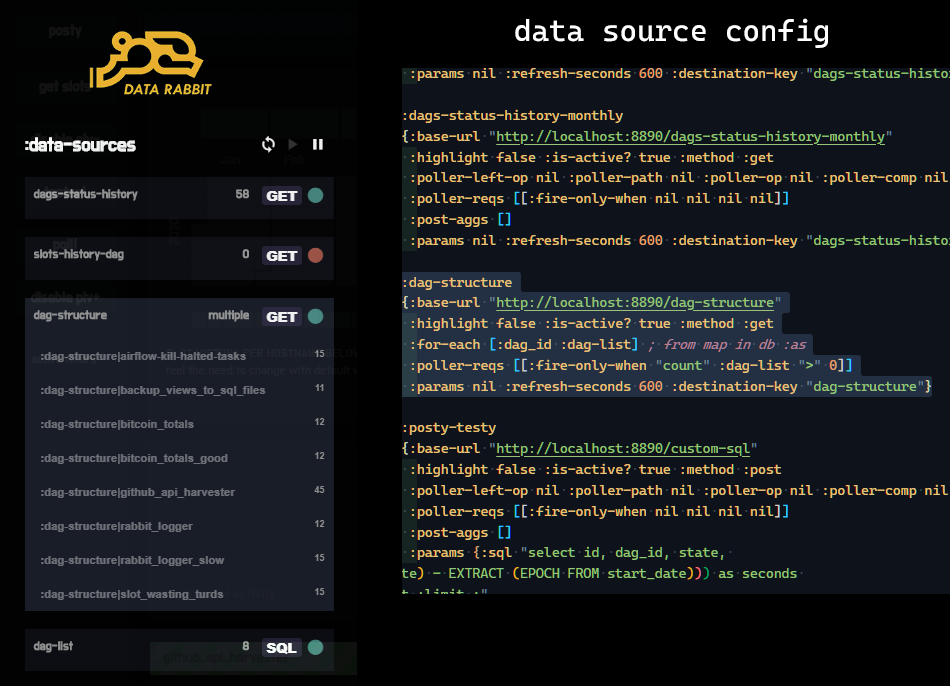Screen dimensions: 950x686
Task: Click the 'from map in db :as' comment
Action: (x=734, y=345)
